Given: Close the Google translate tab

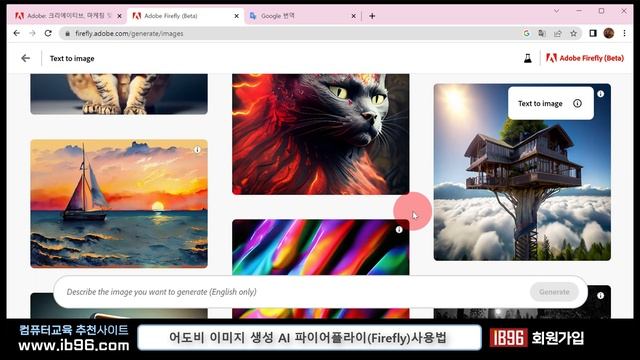Looking at the screenshot, I should (x=353, y=16).
